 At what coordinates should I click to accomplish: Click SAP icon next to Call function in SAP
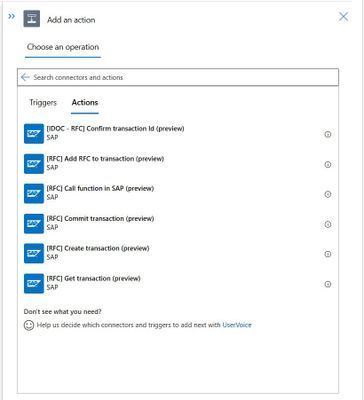tap(34, 194)
